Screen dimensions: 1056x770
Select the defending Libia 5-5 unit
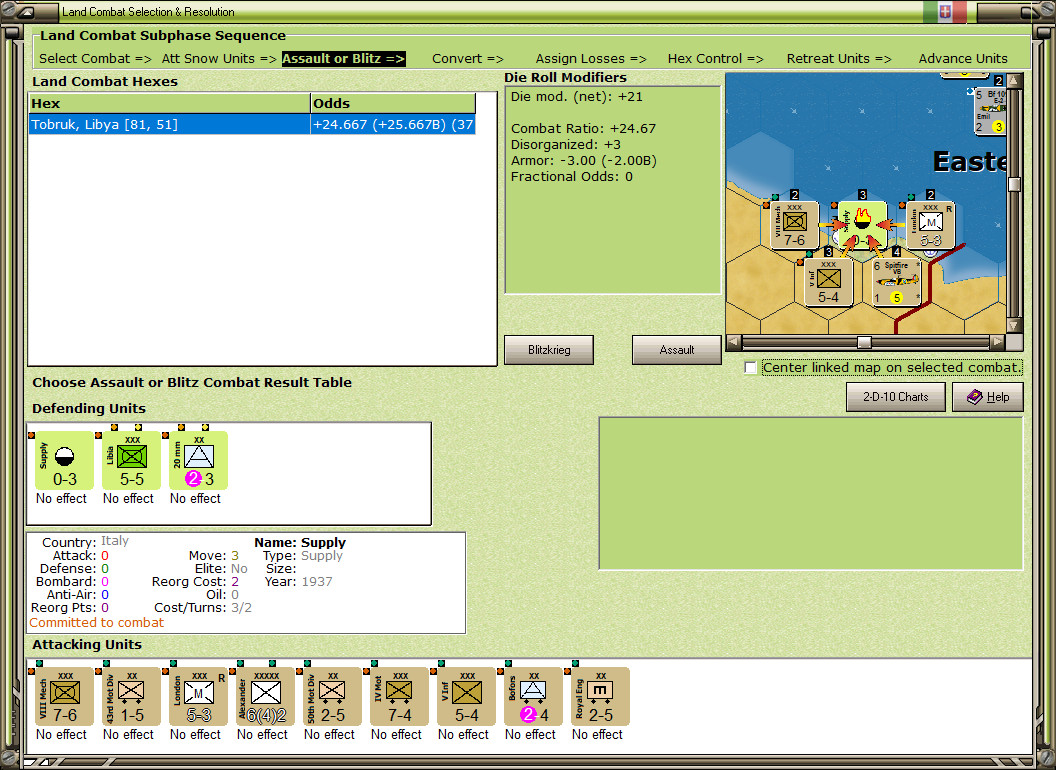click(131, 461)
